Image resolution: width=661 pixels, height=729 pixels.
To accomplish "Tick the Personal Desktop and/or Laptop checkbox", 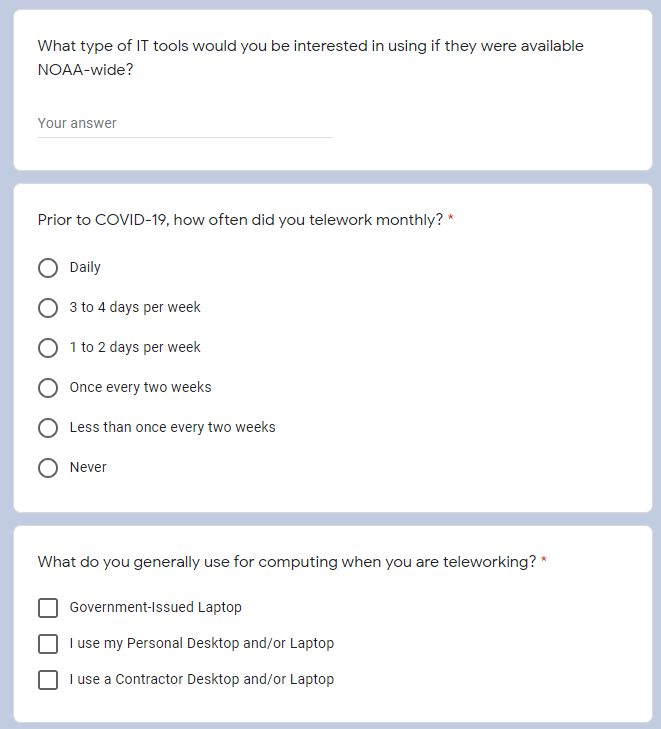I will (48, 644).
